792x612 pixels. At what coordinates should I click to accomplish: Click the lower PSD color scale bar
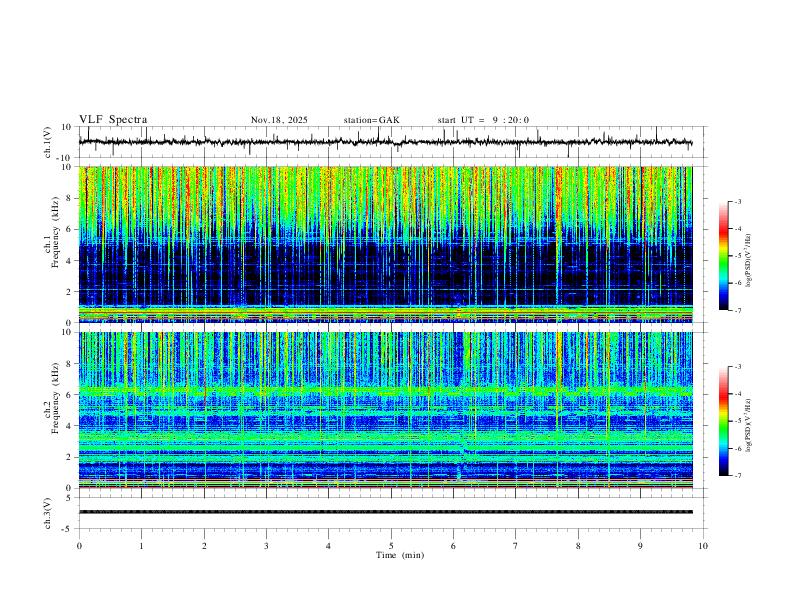click(x=724, y=421)
